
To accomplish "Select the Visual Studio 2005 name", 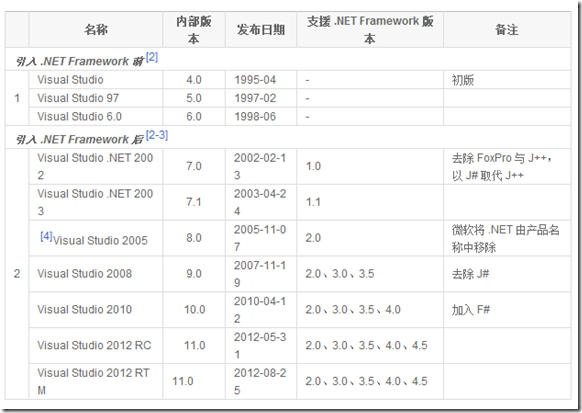I will click(x=100, y=240).
